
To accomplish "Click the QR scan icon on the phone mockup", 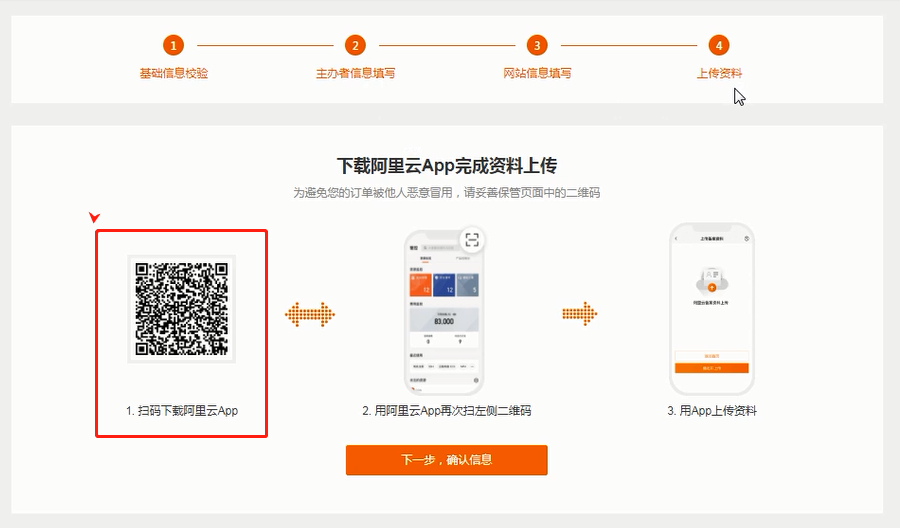I will point(472,240).
